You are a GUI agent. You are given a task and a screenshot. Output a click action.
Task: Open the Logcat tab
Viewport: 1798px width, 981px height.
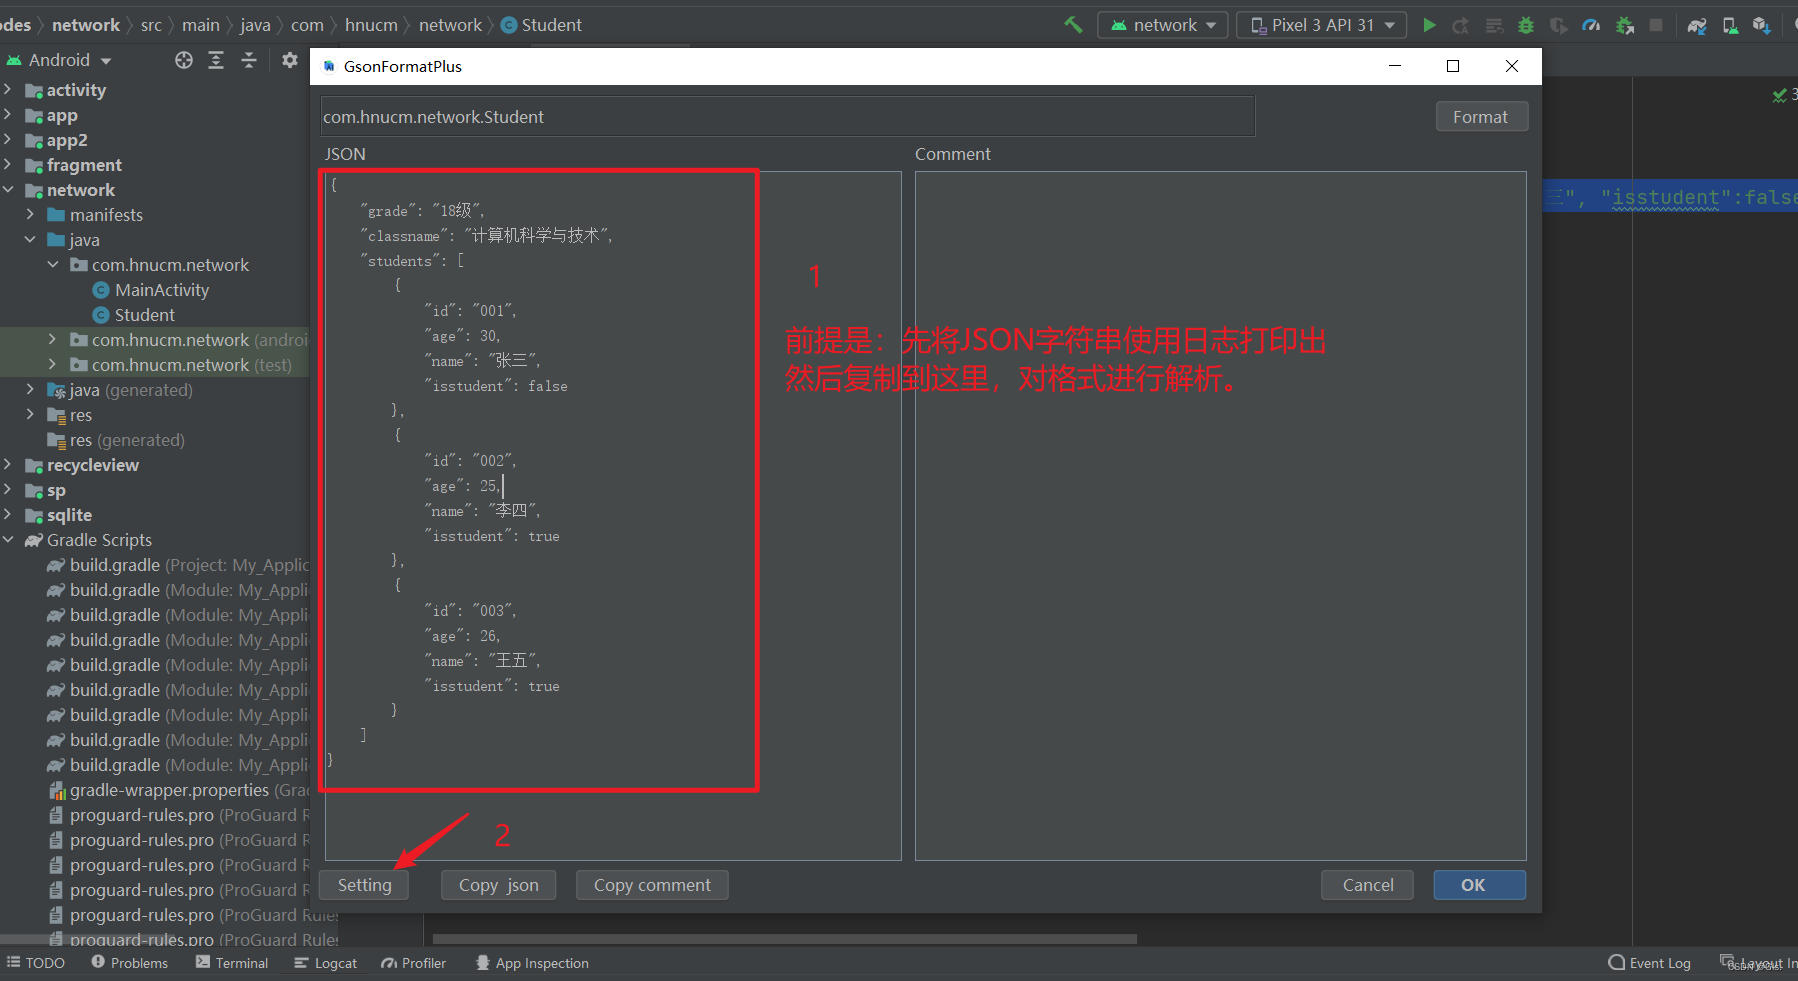(x=325, y=962)
